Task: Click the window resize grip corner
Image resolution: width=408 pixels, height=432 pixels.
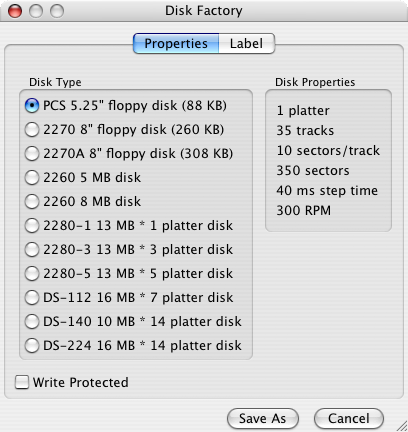Action: pyautogui.click(x=402, y=426)
